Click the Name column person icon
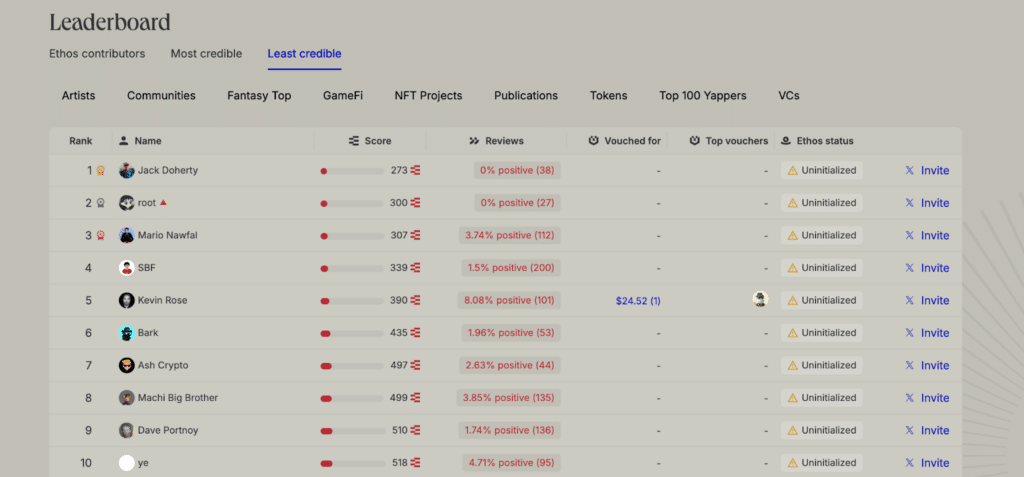The height and width of the screenshot is (477, 1024). (124, 140)
